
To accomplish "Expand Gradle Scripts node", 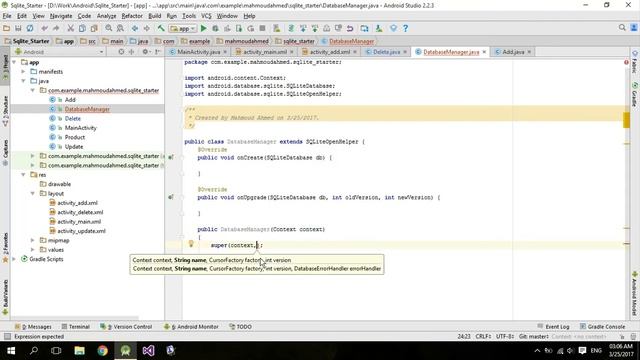I will (15, 259).
